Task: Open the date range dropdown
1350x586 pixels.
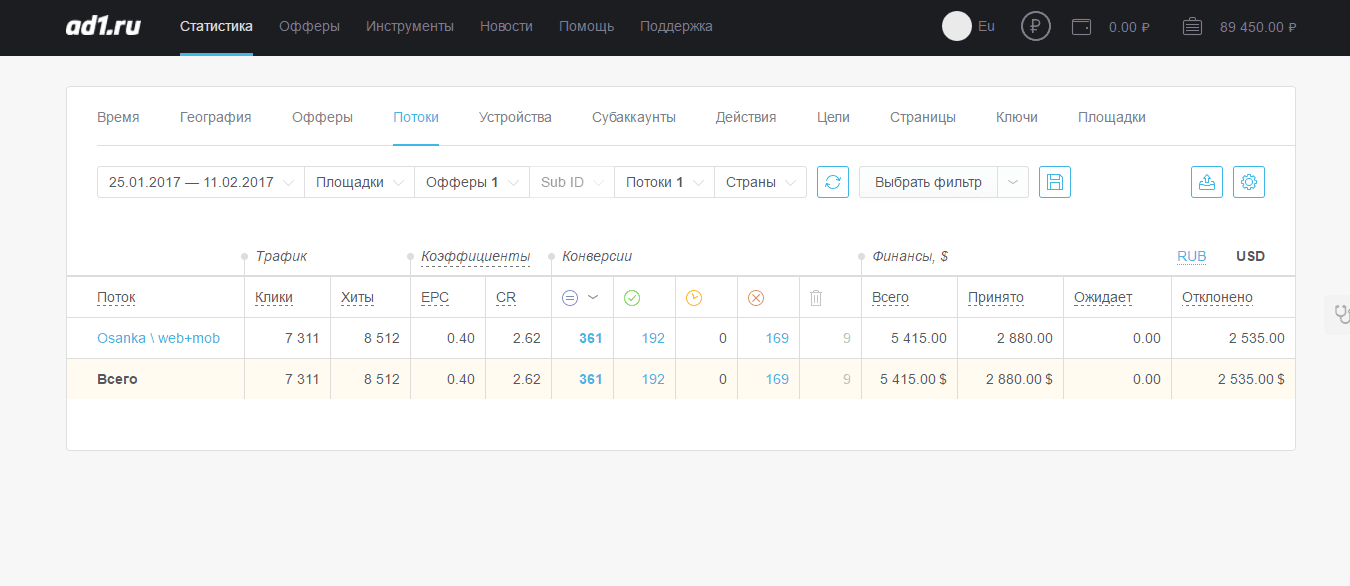Action: 201,182
